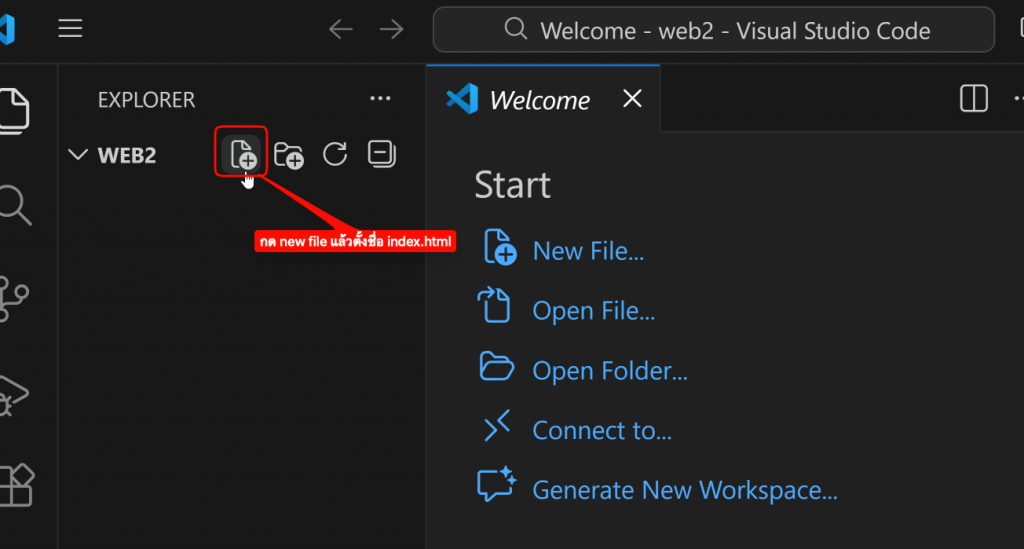Split the editor to the right

pos(973,99)
